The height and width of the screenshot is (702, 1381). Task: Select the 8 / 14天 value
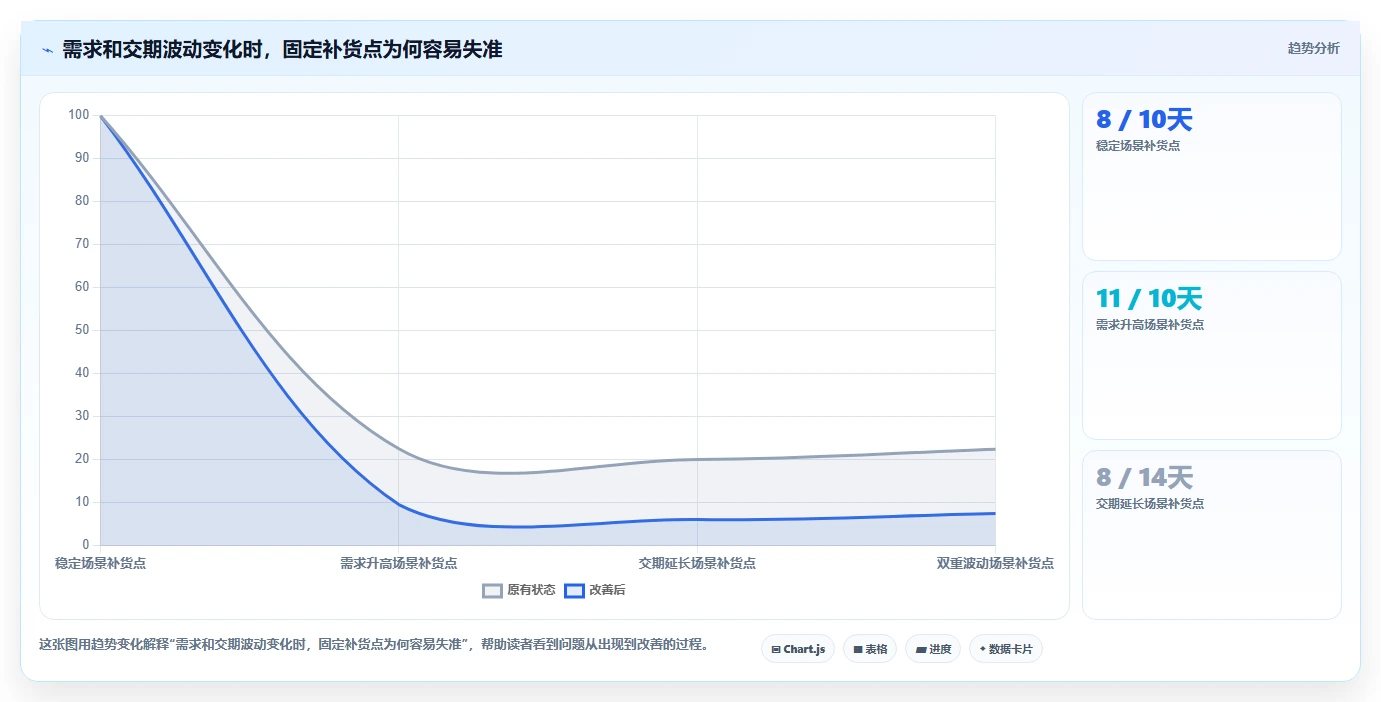1144,478
